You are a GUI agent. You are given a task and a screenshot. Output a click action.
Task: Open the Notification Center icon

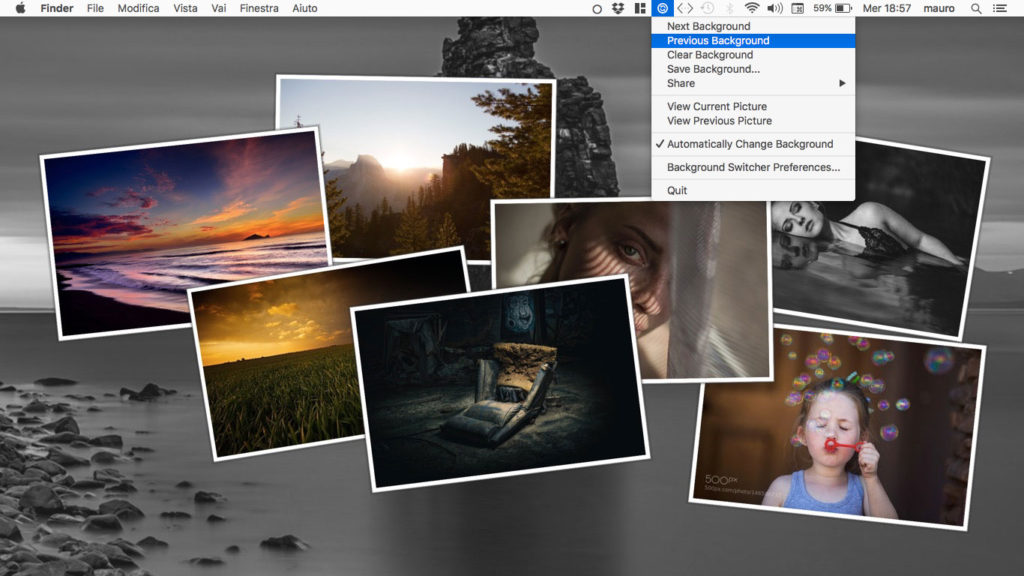(x=1000, y=8)
